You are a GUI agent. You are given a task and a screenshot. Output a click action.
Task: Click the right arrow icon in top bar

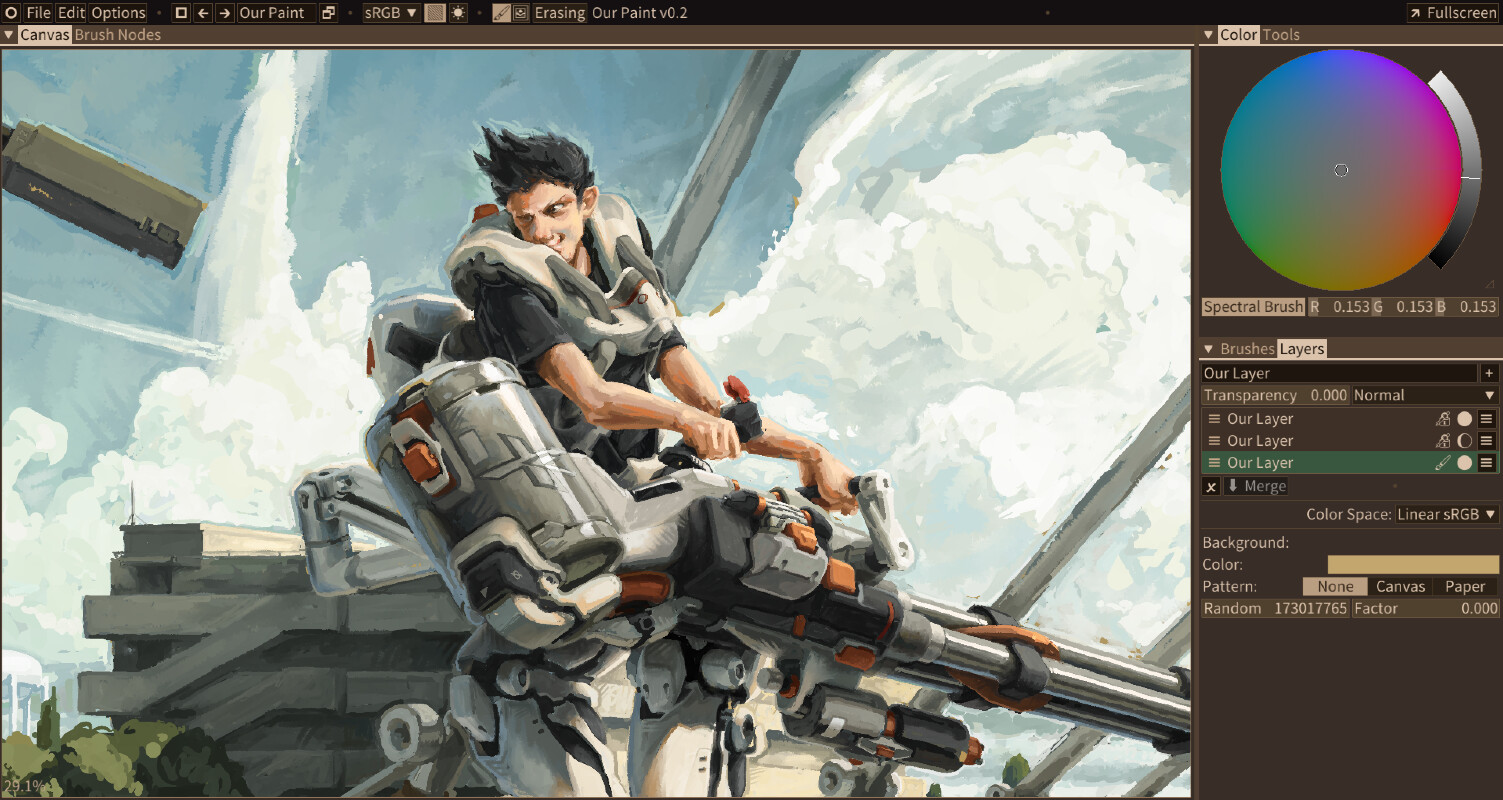coord(225,13)
